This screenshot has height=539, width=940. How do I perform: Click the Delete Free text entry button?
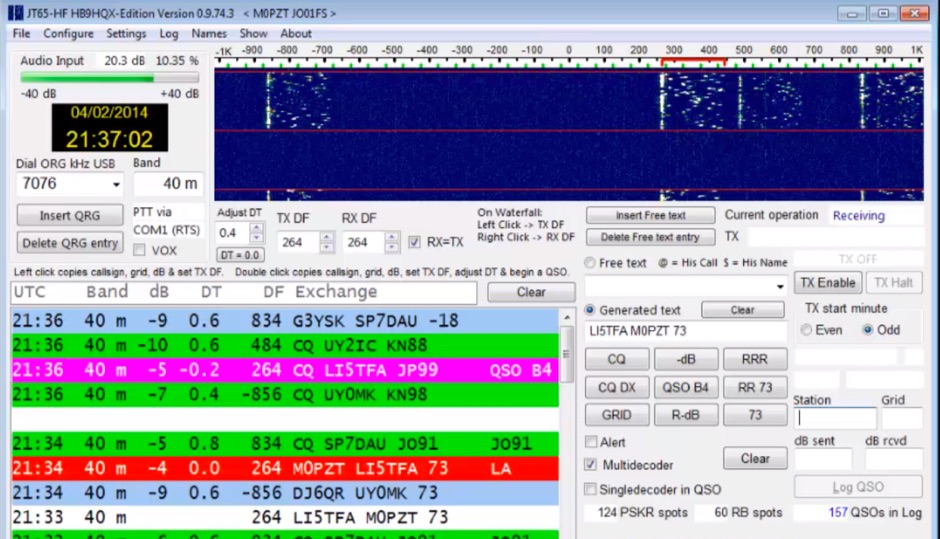point(650,237)
